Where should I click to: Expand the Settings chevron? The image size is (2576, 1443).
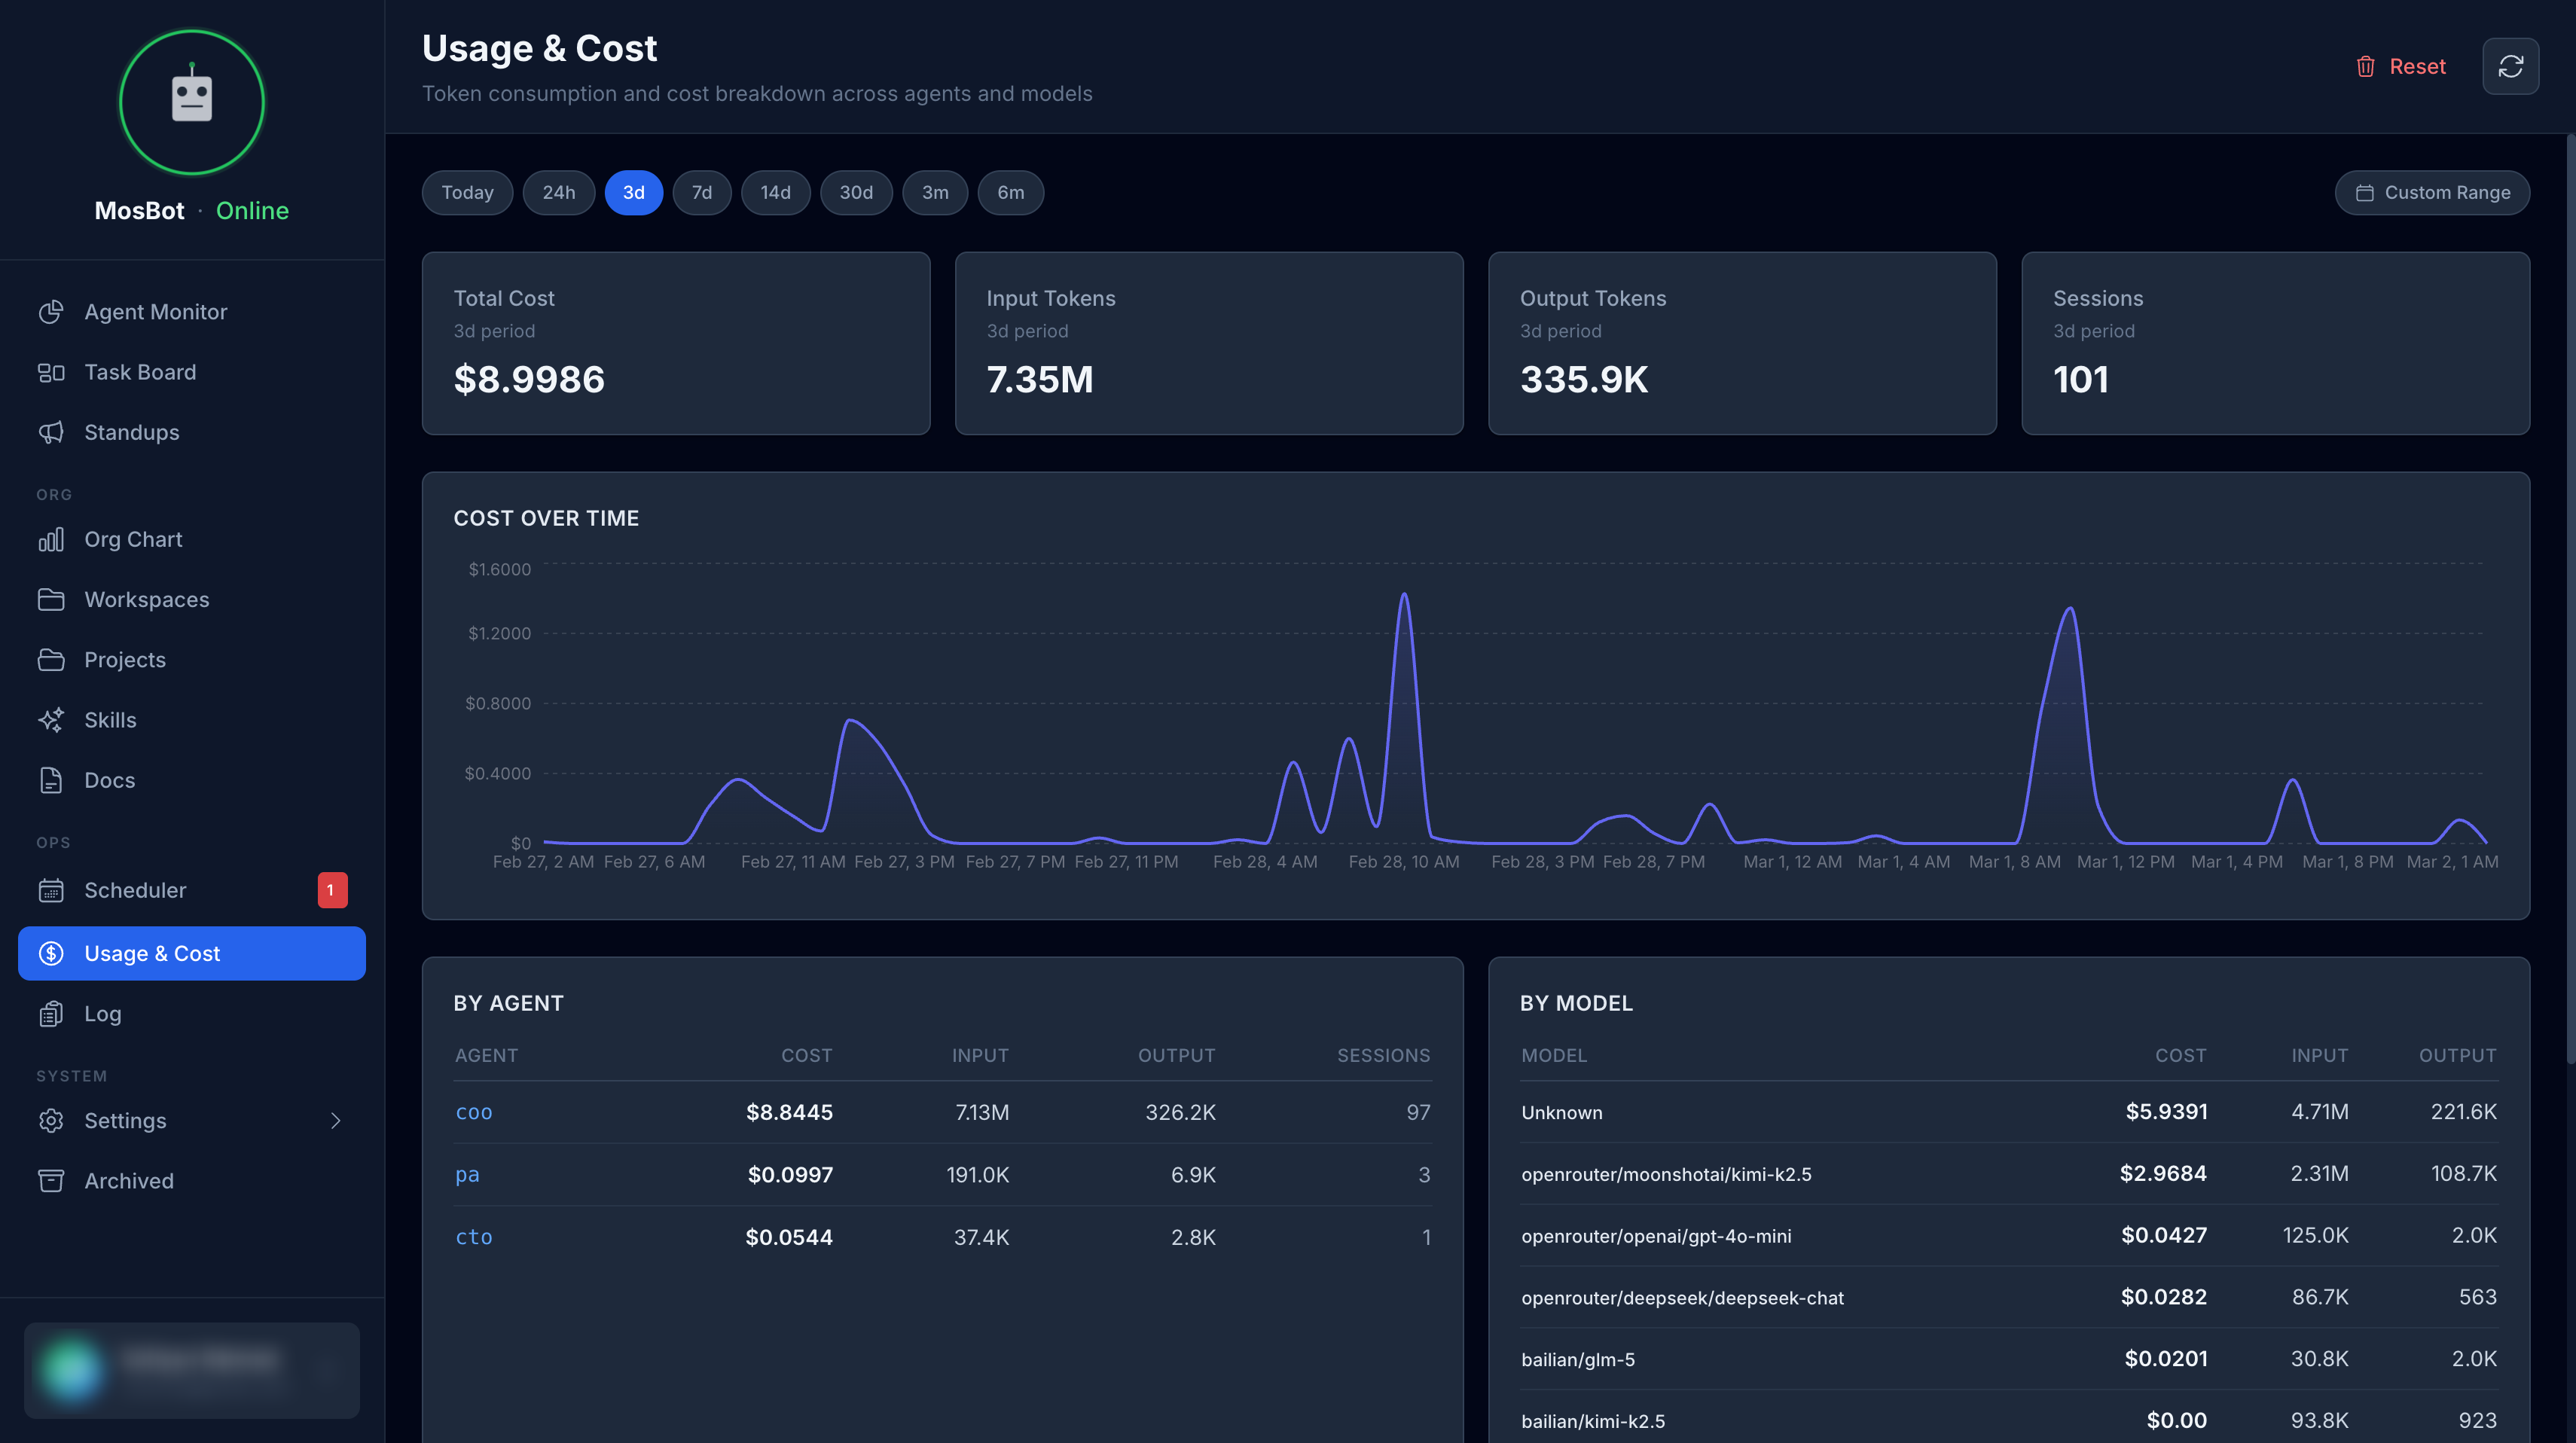click(x=336, y=1121)
